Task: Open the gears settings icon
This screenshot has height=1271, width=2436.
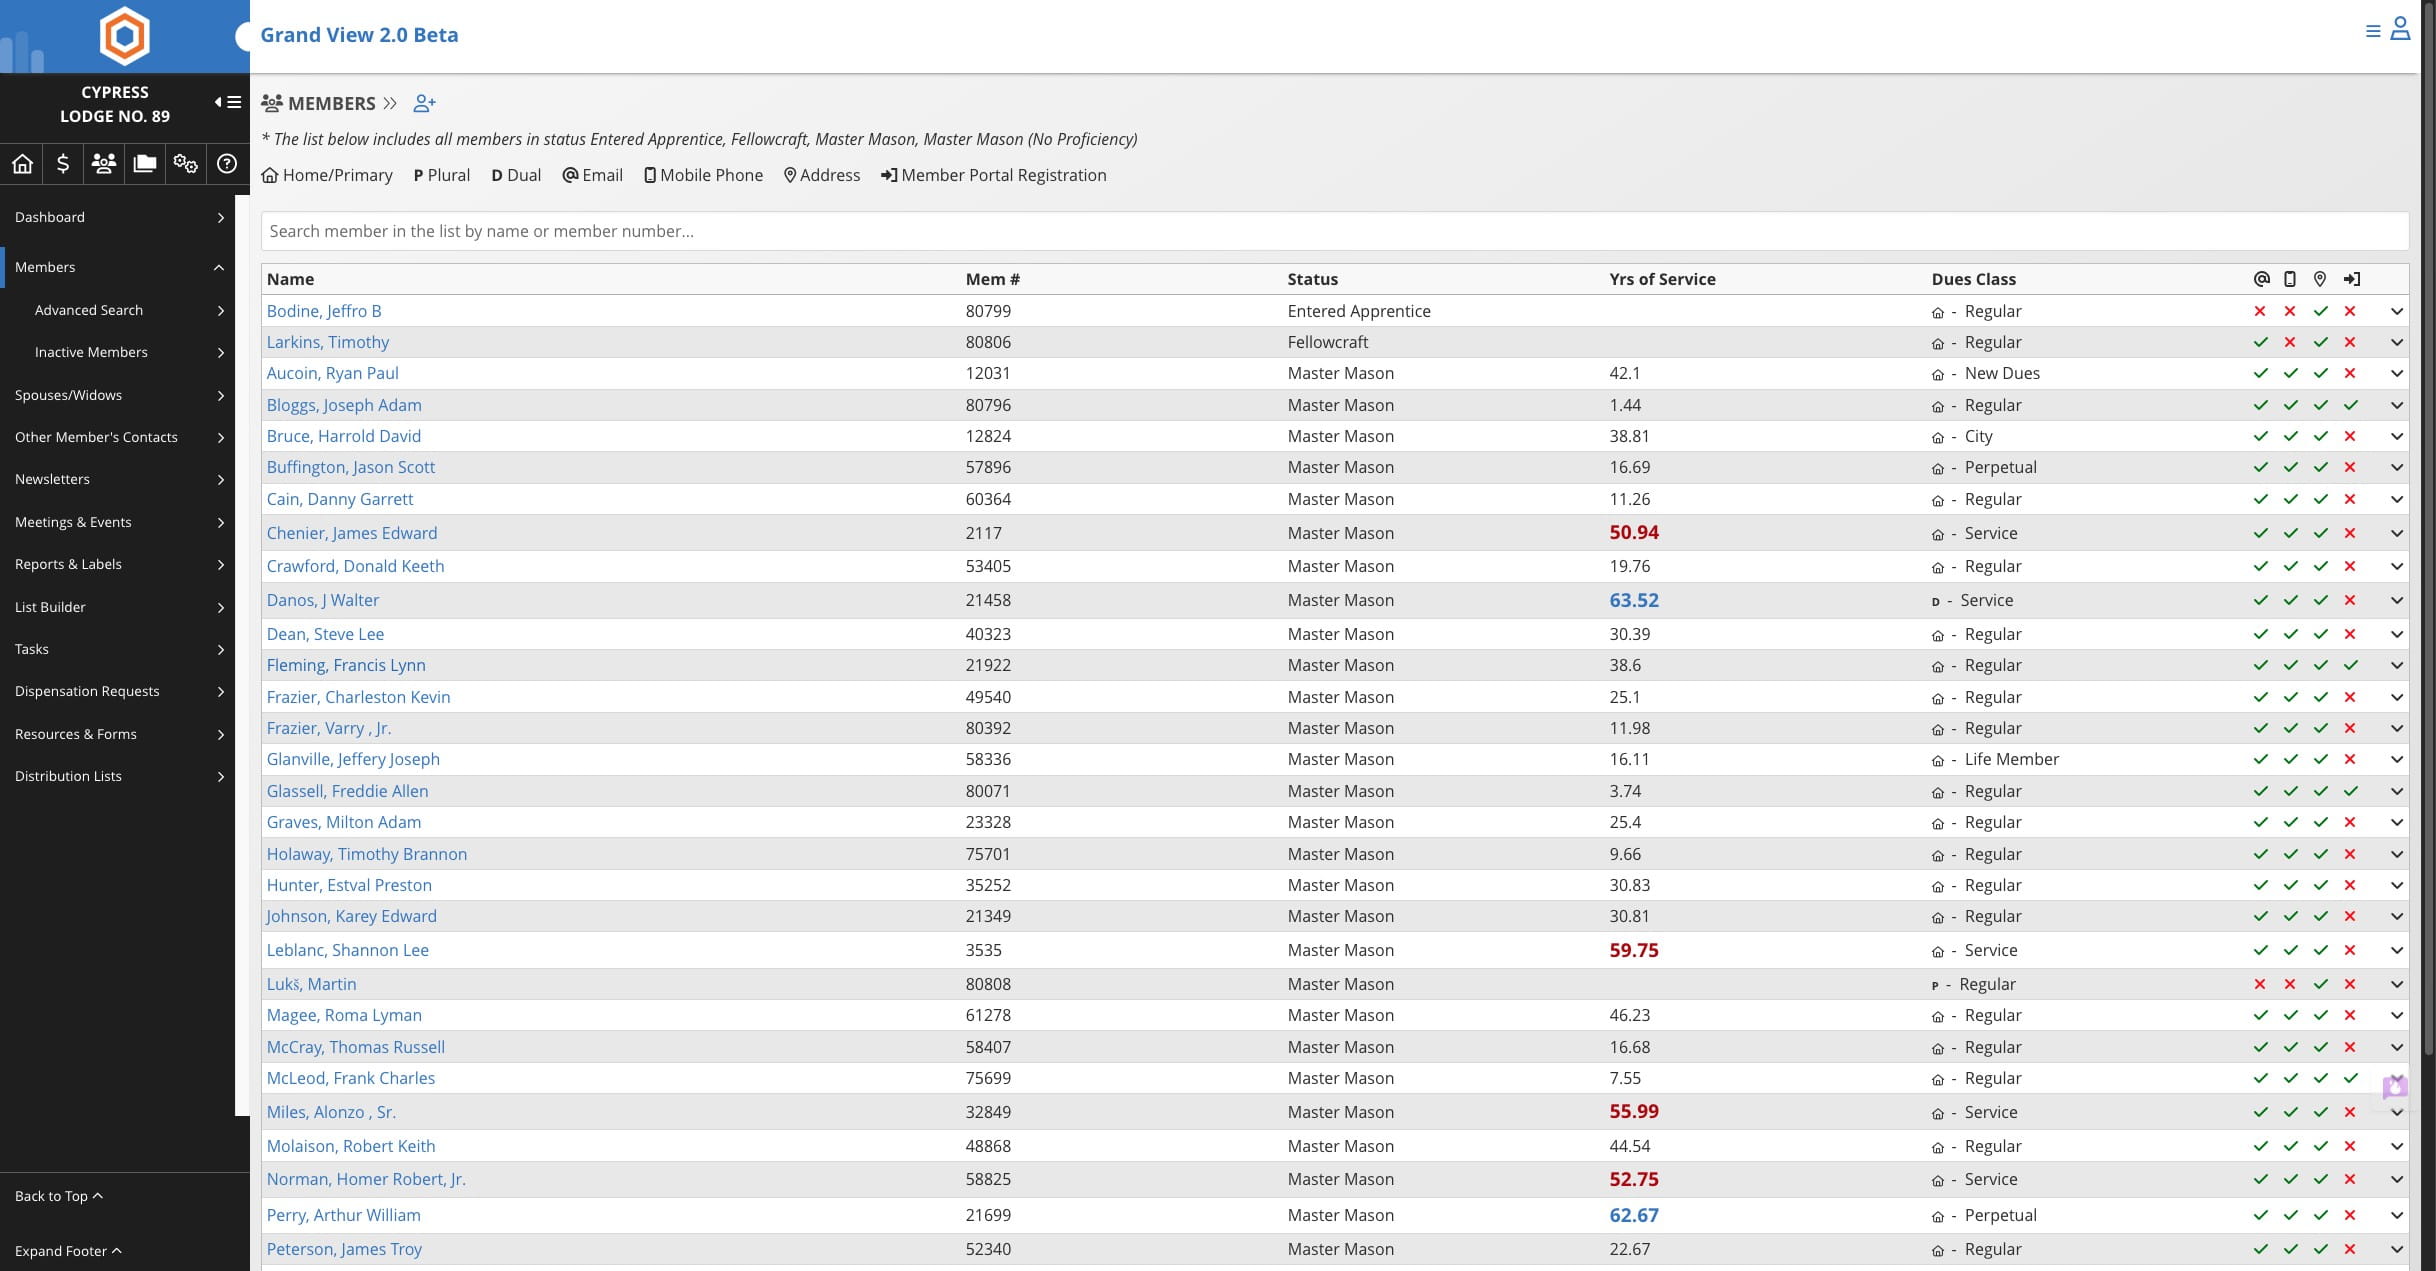Action: (x=186, y=163)
